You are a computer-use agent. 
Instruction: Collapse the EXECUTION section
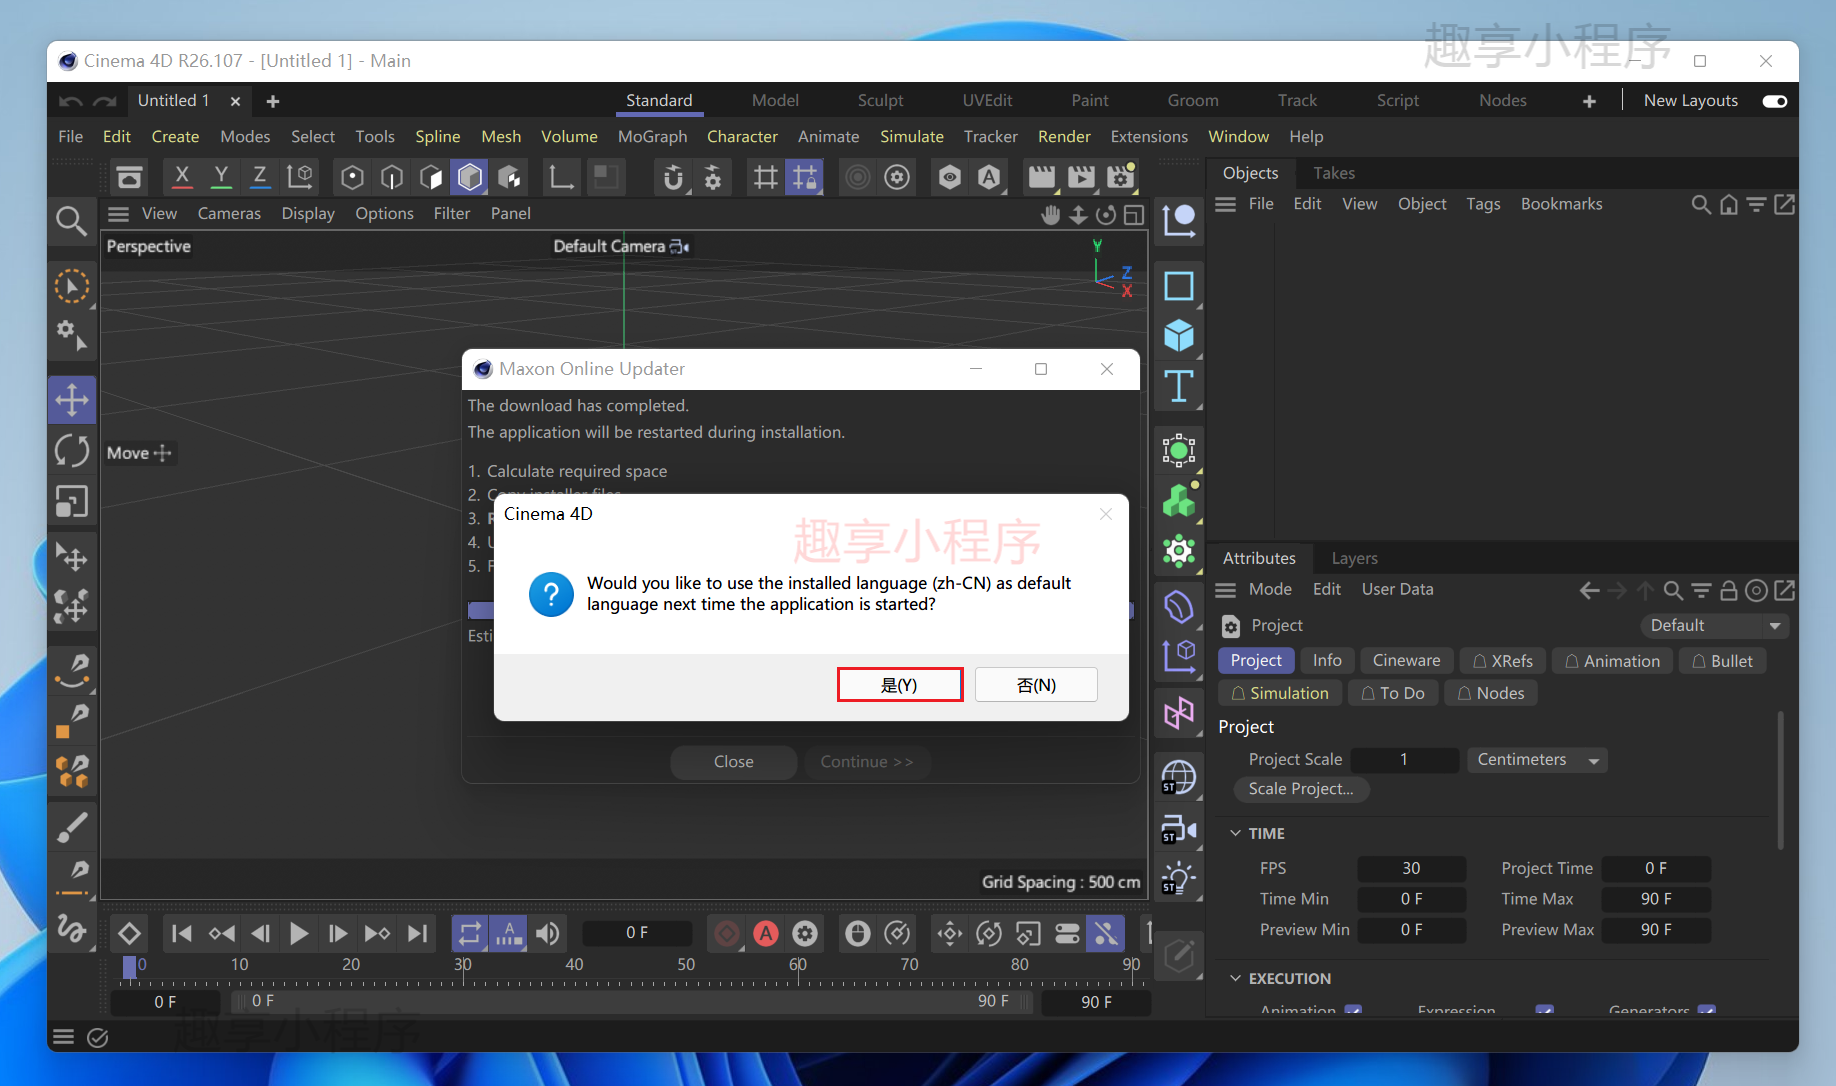pos(1236,978)
